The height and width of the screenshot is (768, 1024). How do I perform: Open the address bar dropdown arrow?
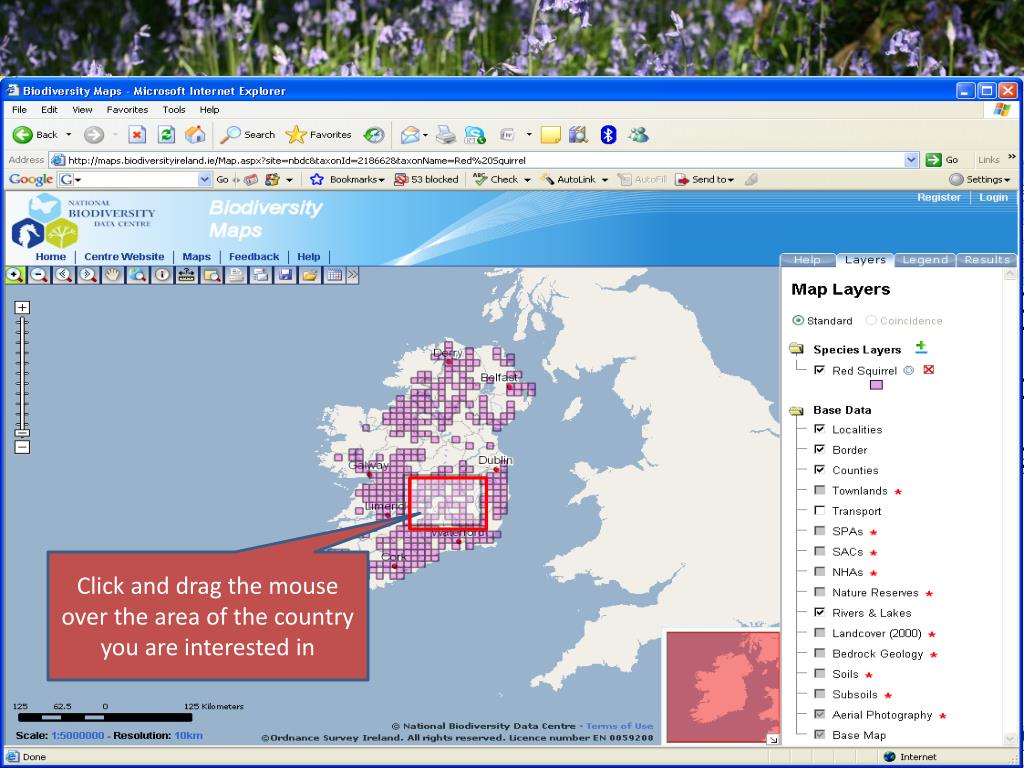point(912,160)
